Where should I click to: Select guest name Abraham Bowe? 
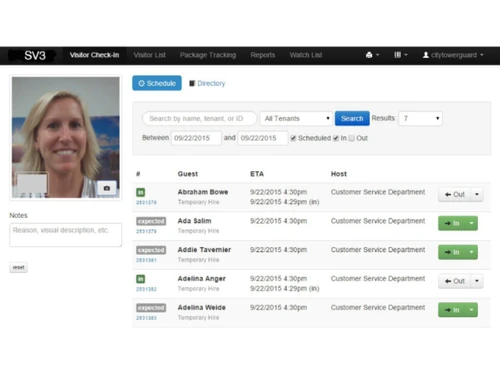pos(203,192)
